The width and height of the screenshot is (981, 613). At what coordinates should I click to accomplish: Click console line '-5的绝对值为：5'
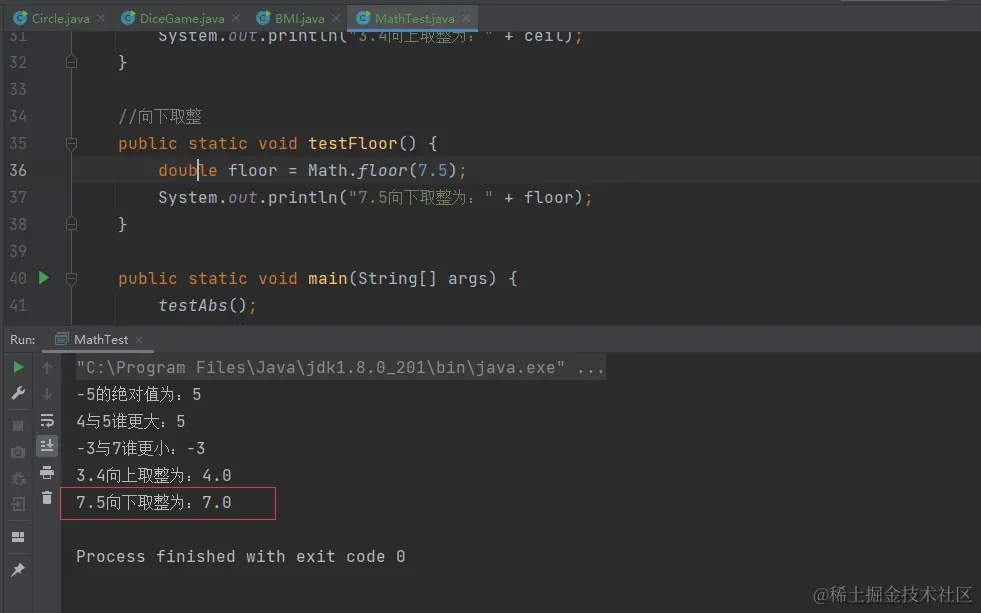point(139,394)
